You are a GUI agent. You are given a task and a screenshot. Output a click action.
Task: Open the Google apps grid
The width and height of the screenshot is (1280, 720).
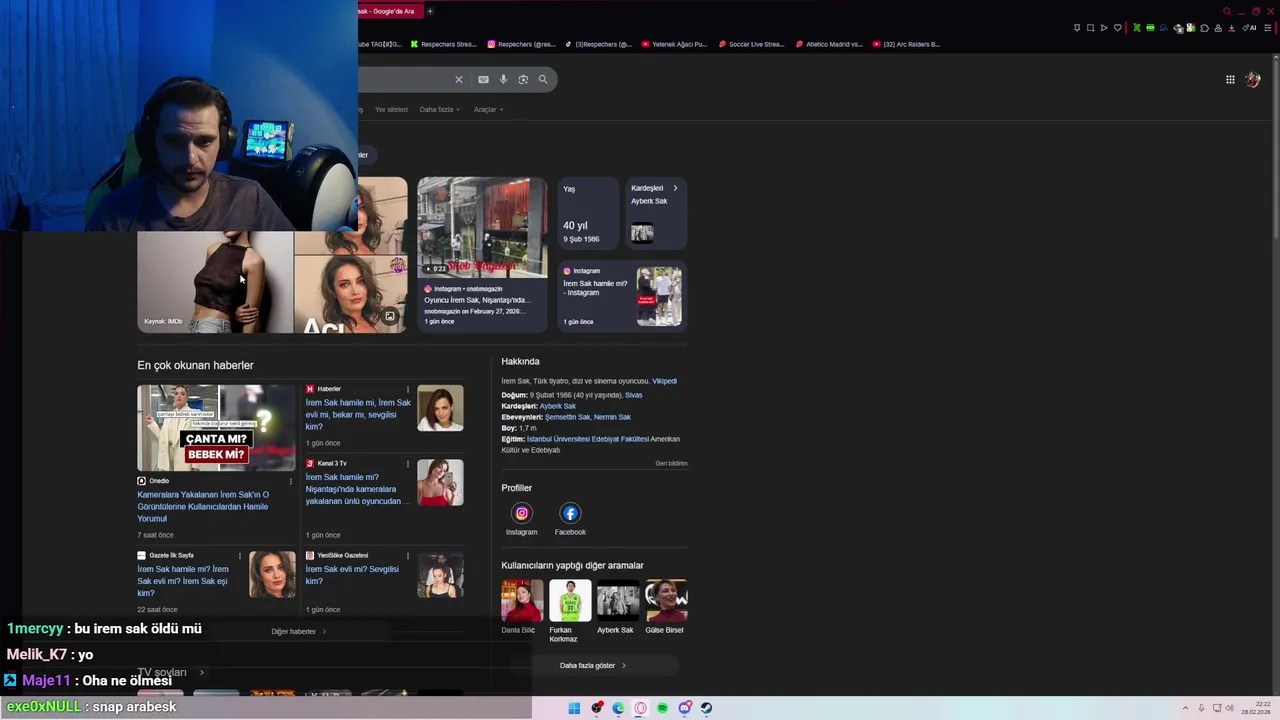(1230, 79)
